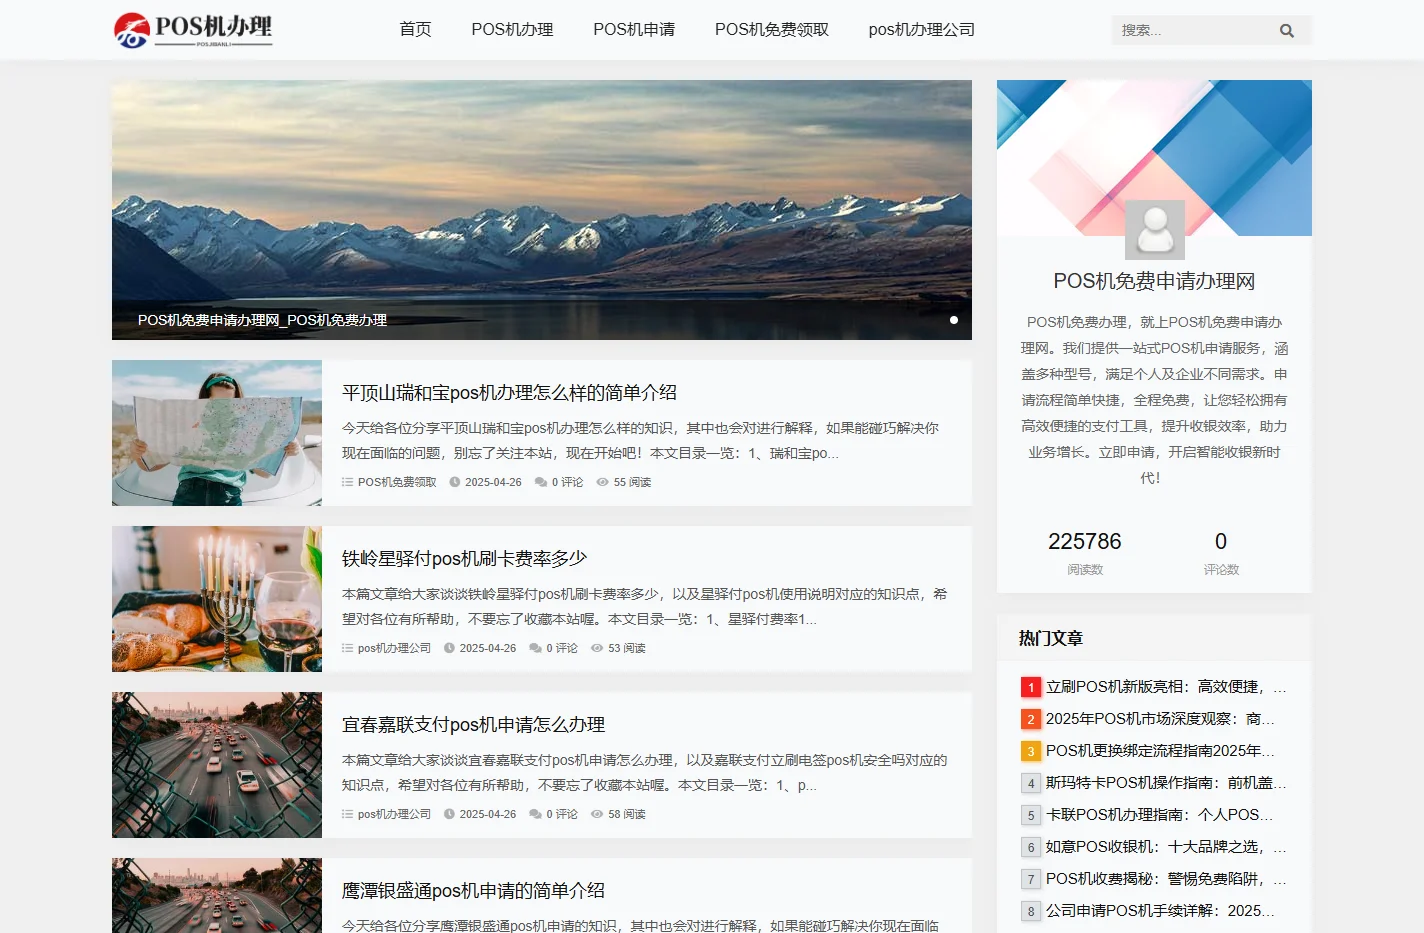Click category list icon in 宜春嘉联支付 article
The image size is (1424, 933).
click(x=347, y=814)
